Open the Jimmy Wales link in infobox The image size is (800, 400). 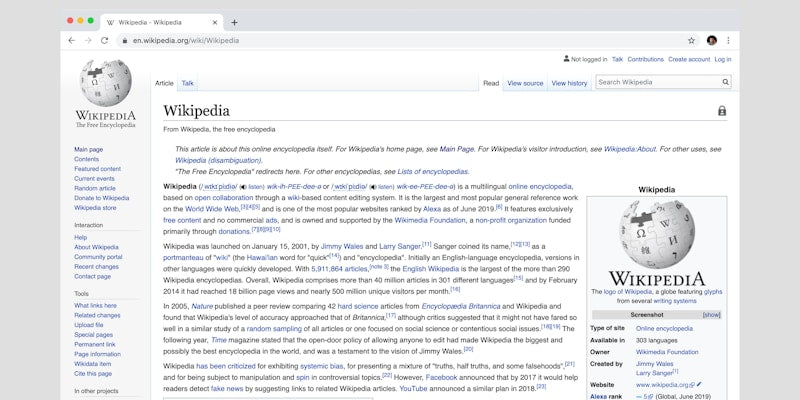tap(656, 363)
